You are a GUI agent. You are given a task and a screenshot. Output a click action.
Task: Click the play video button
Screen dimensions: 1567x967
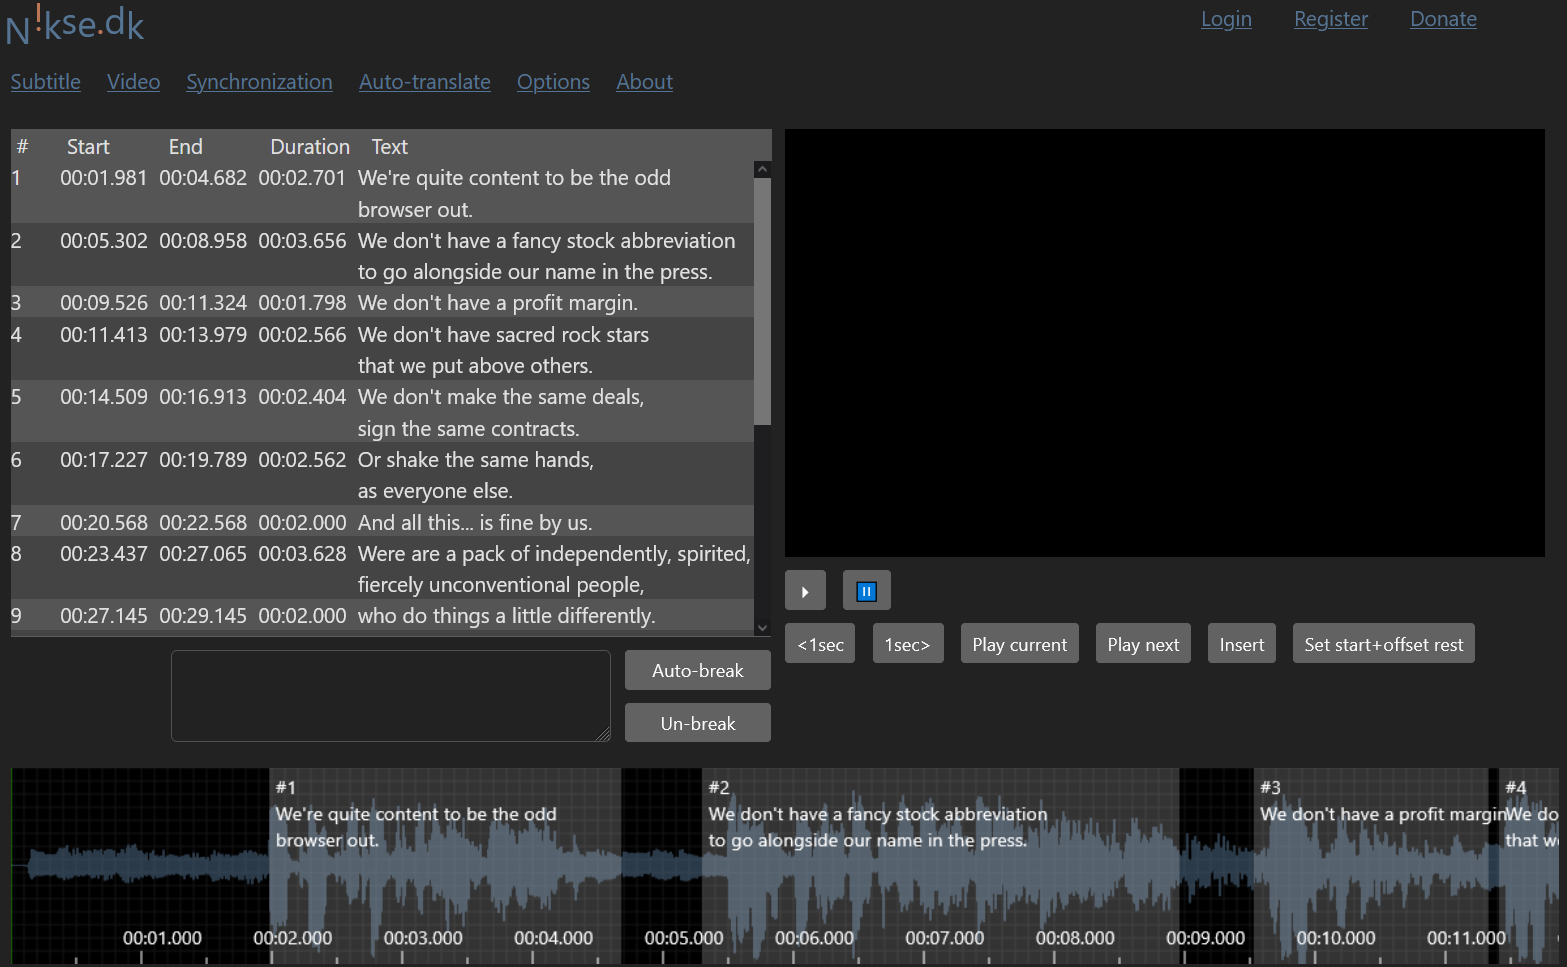(x=805, y=591)
